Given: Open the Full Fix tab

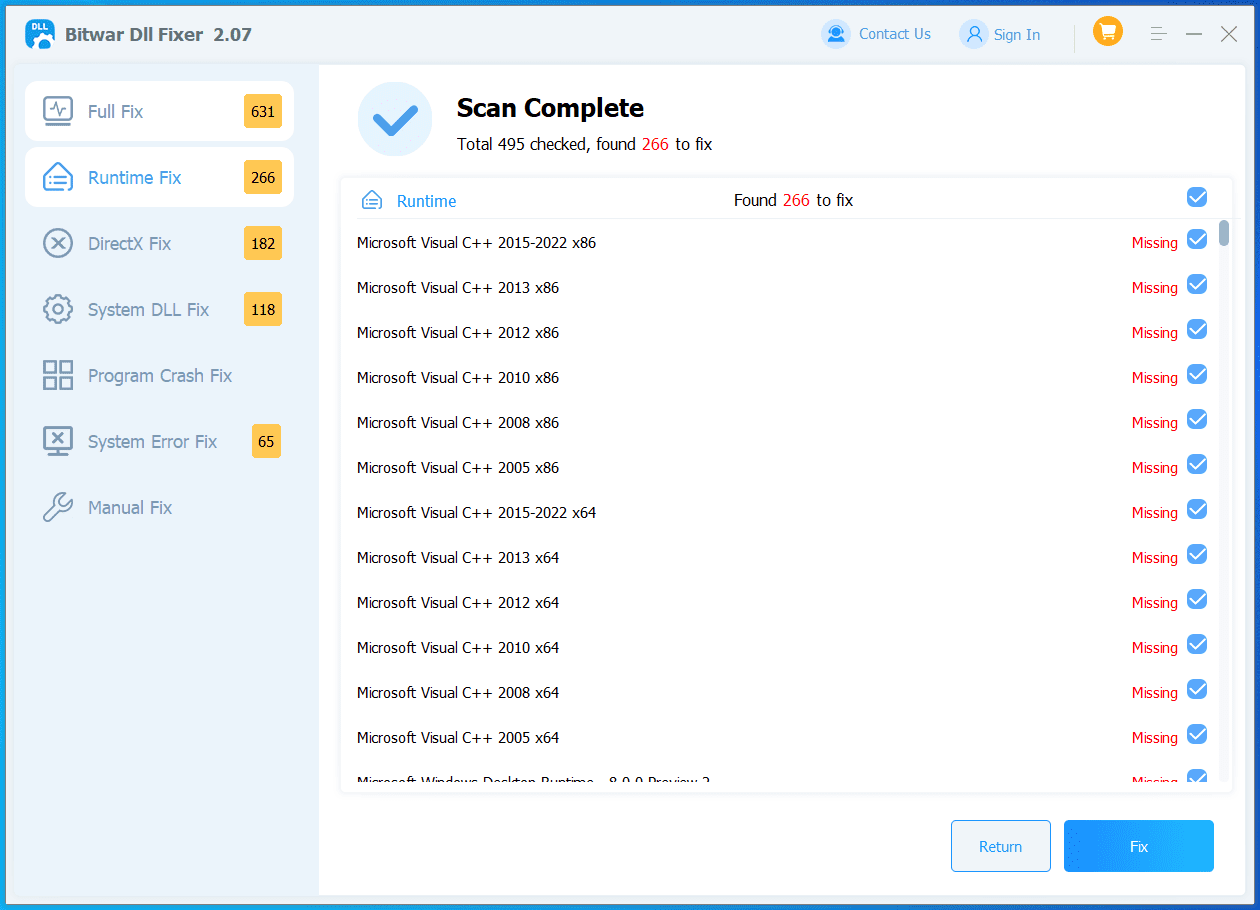Looking at the screenshot, I should tap(159, 111).
